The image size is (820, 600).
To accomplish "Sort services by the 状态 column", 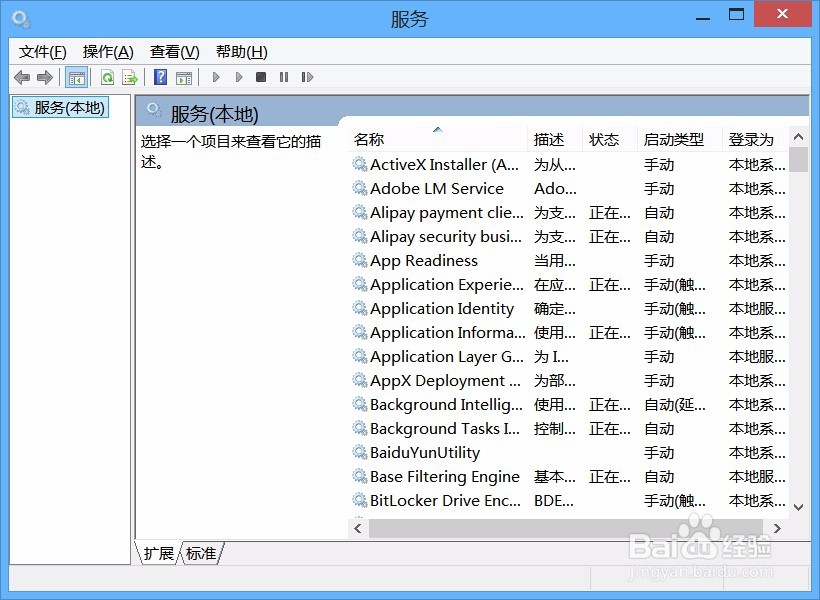I will coord(606,138).
